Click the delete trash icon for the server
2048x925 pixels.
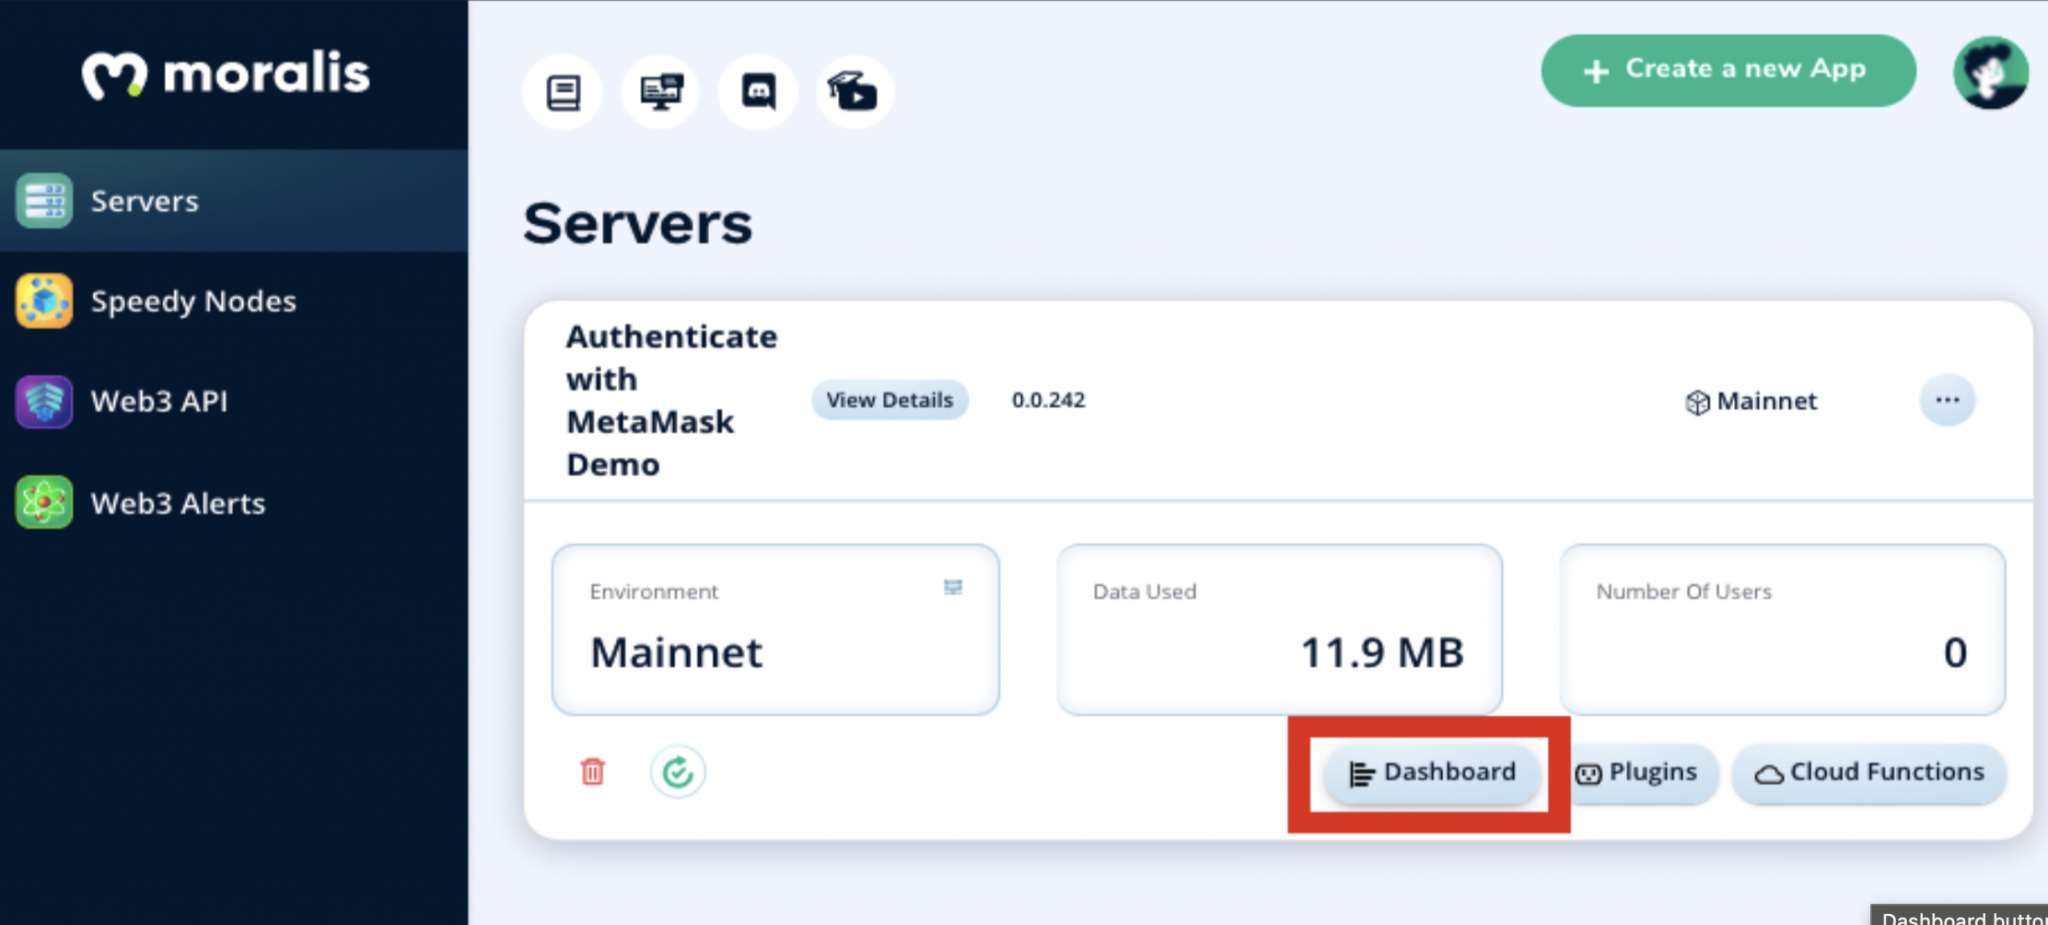[x=592, y=772]
